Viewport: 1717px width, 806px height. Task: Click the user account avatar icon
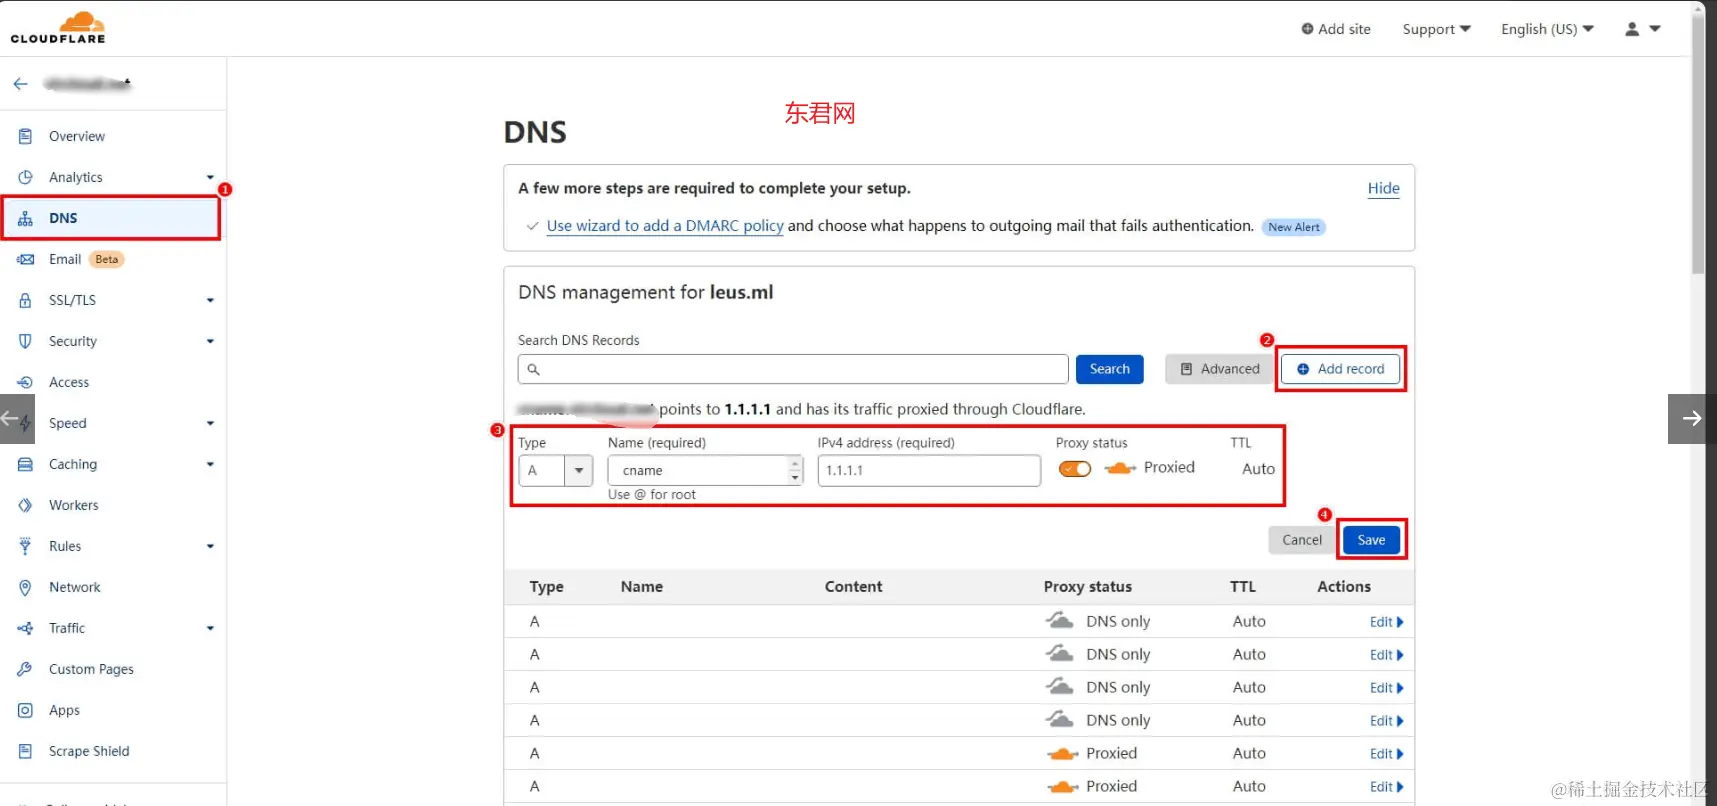tap(1632, 29)
